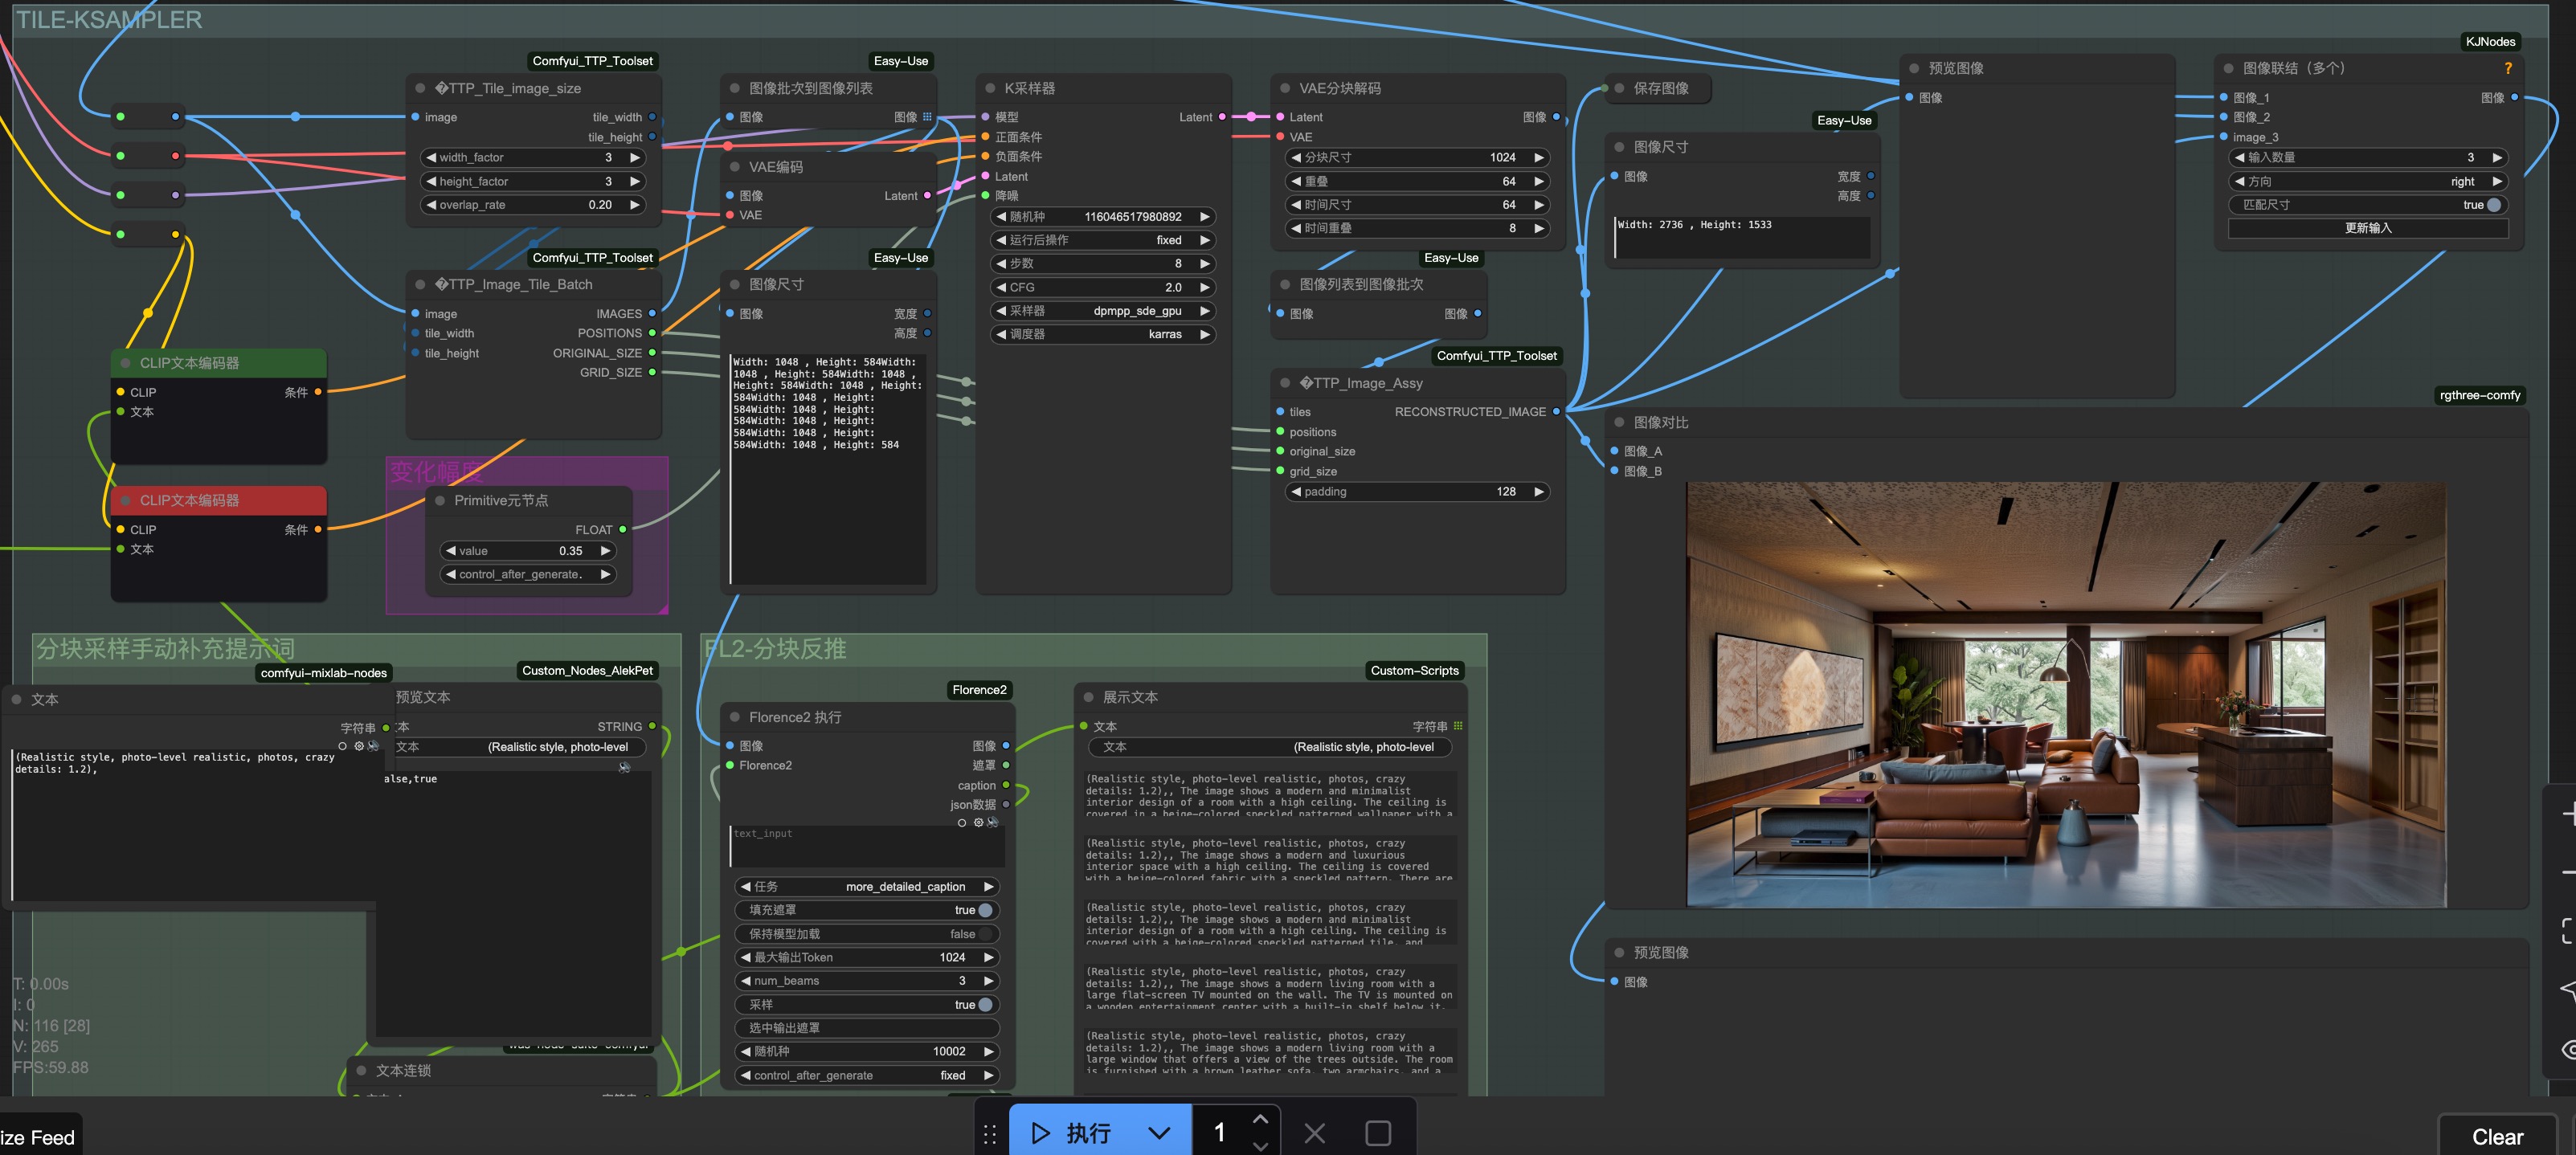Increase the queue batch count with up arrow
The height and width of the screenshot is (1155, 2576).
click(1260, 1119)
